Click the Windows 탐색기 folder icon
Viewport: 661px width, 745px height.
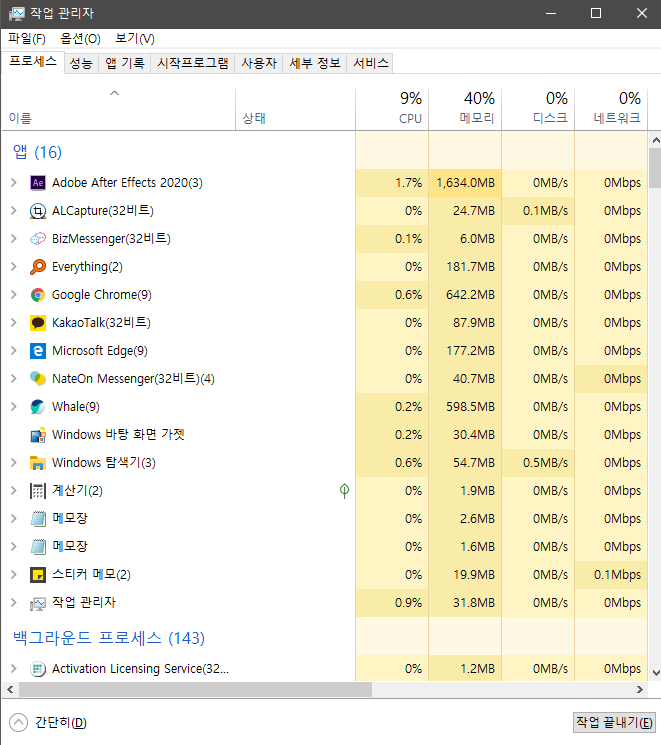tap(38, 463)
